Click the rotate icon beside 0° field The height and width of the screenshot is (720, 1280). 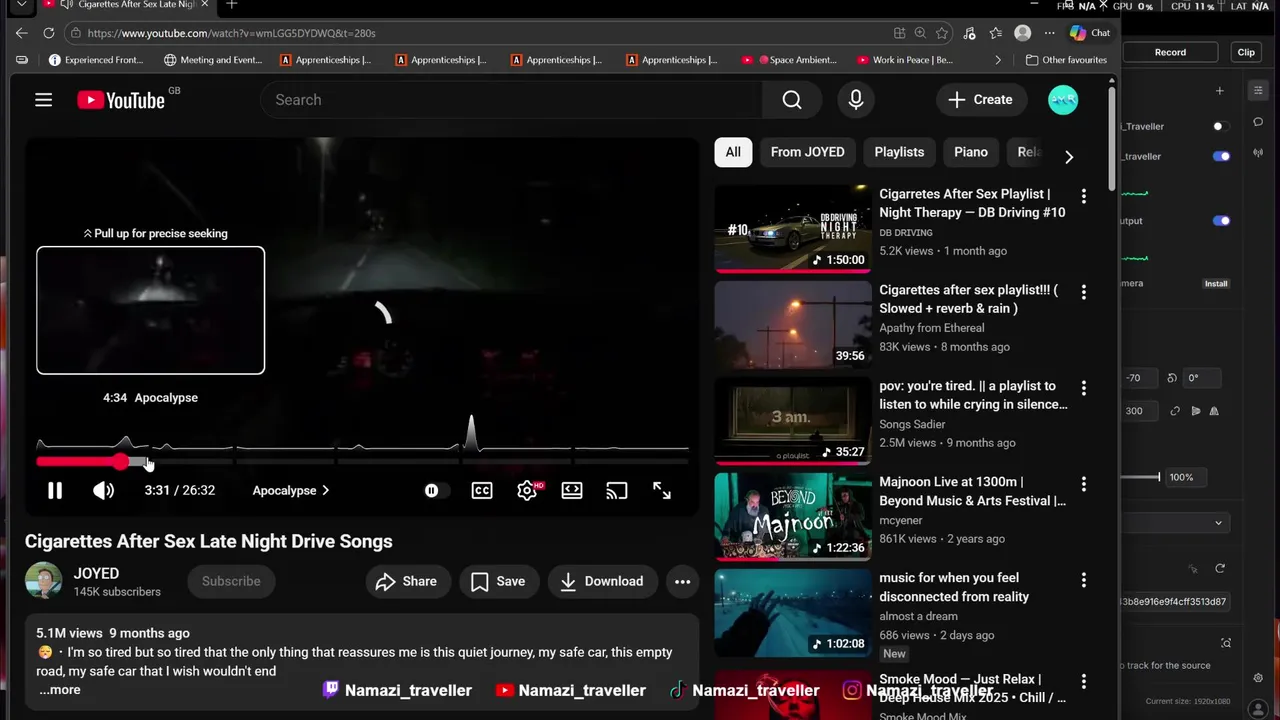pyautogui.click(x=1172, y=378)
